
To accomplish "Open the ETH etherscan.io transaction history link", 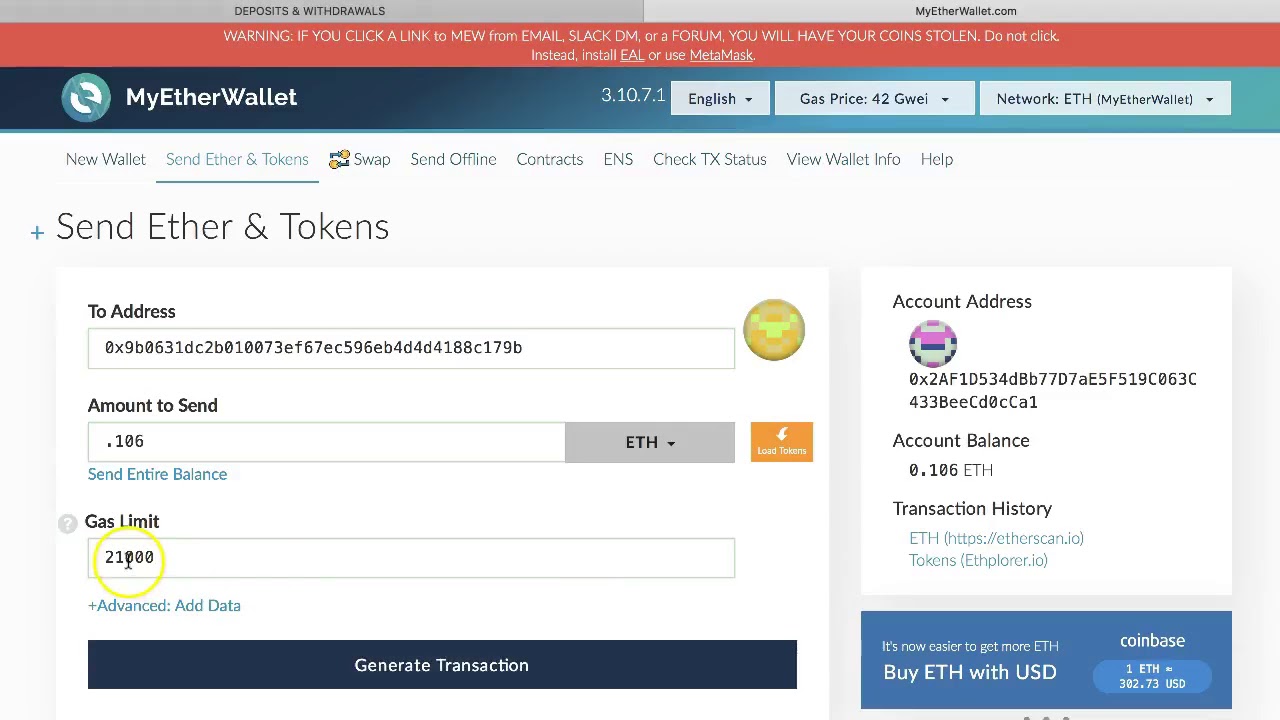I will coord(996,538).
